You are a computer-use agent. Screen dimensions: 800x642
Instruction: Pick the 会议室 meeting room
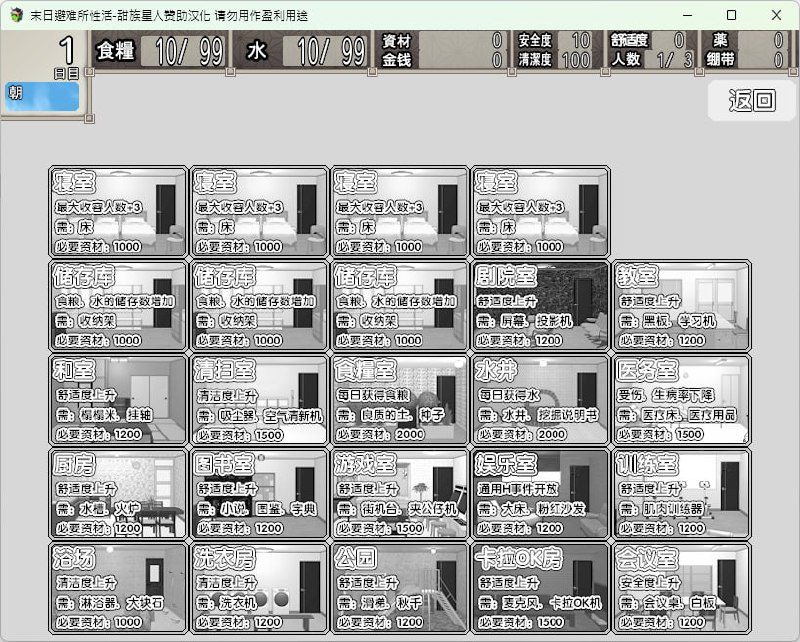(x=681, y=592)
